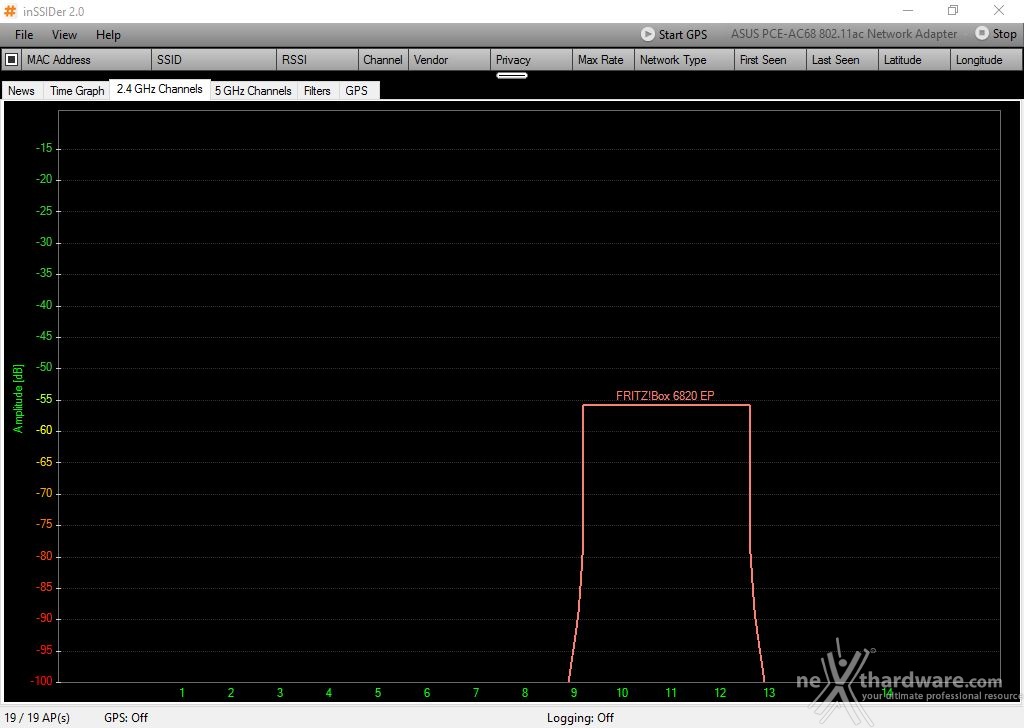Click the GPS: Off status indicator
This screenshot has height=728, width=1024.
tap(126, 718)
